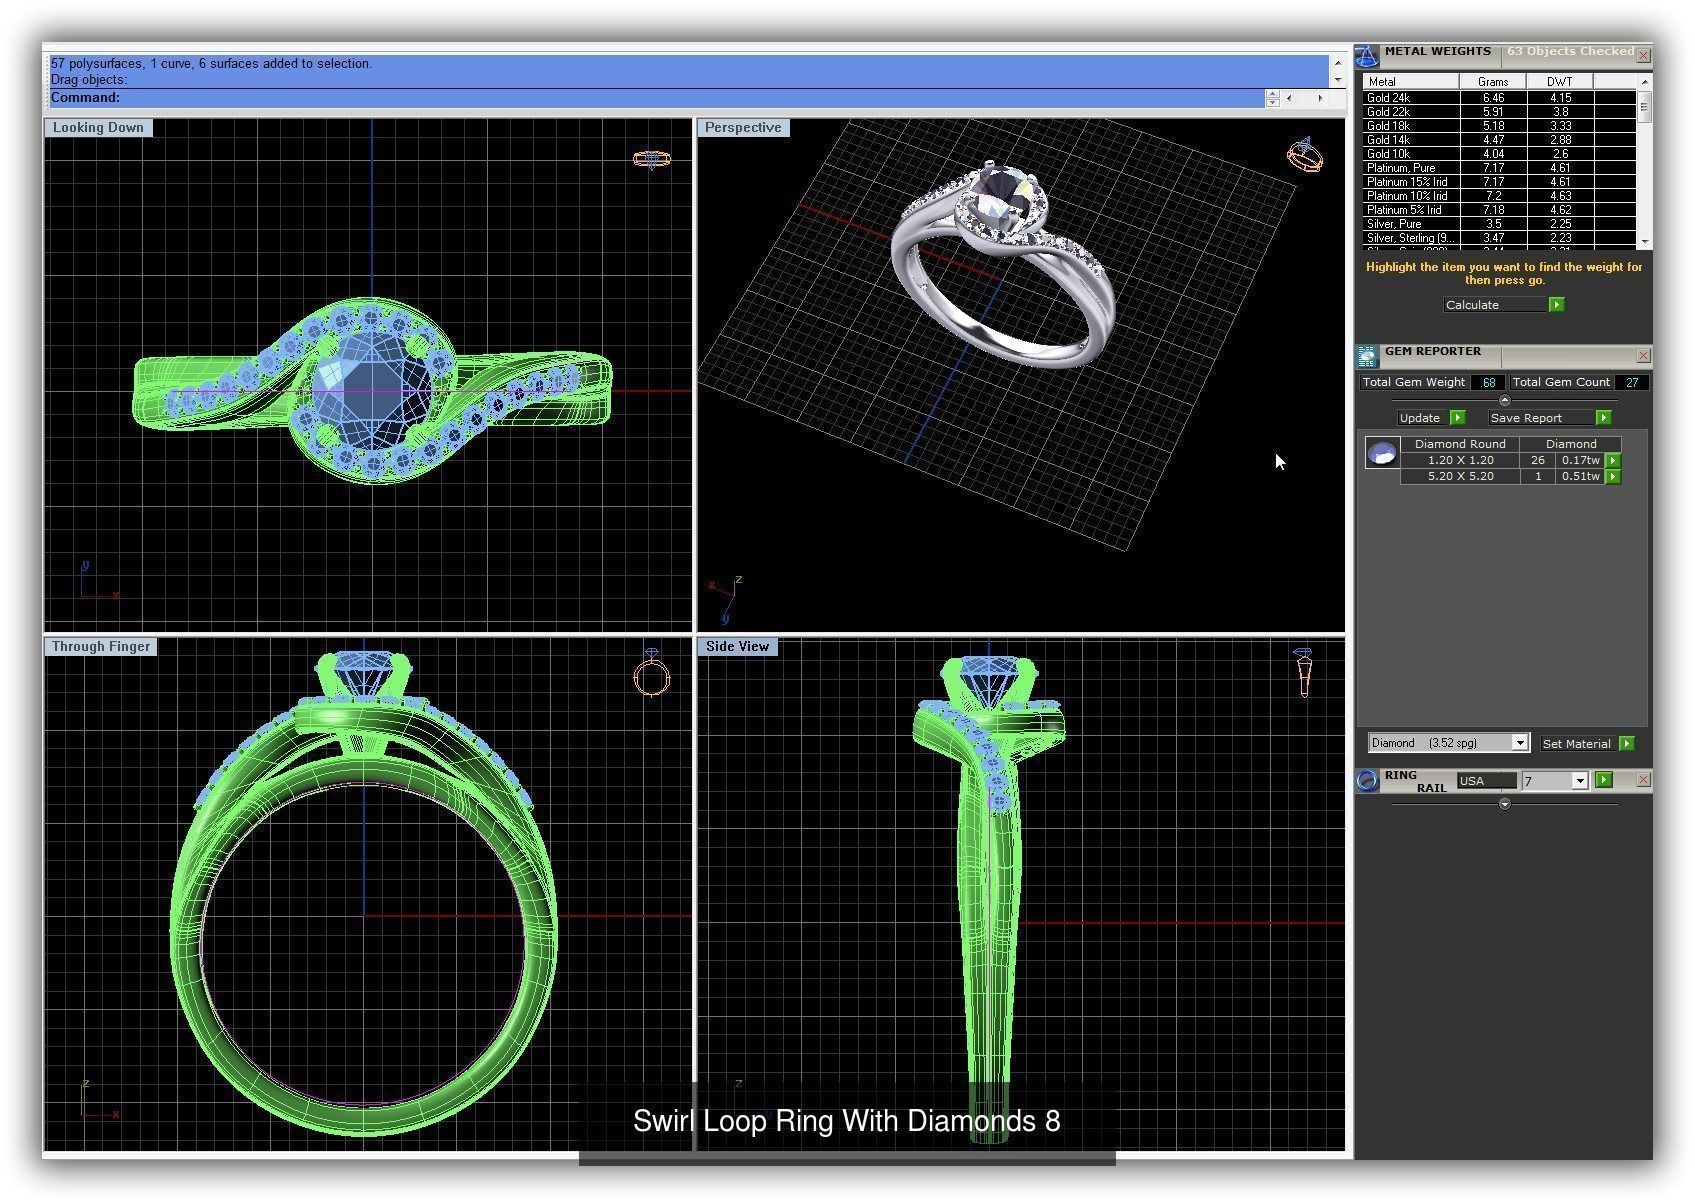The width and height of the screenshot is (1695, 1202).
Task: Click the green arrow on the 0.51tw row
Action: click(1612, 477)
